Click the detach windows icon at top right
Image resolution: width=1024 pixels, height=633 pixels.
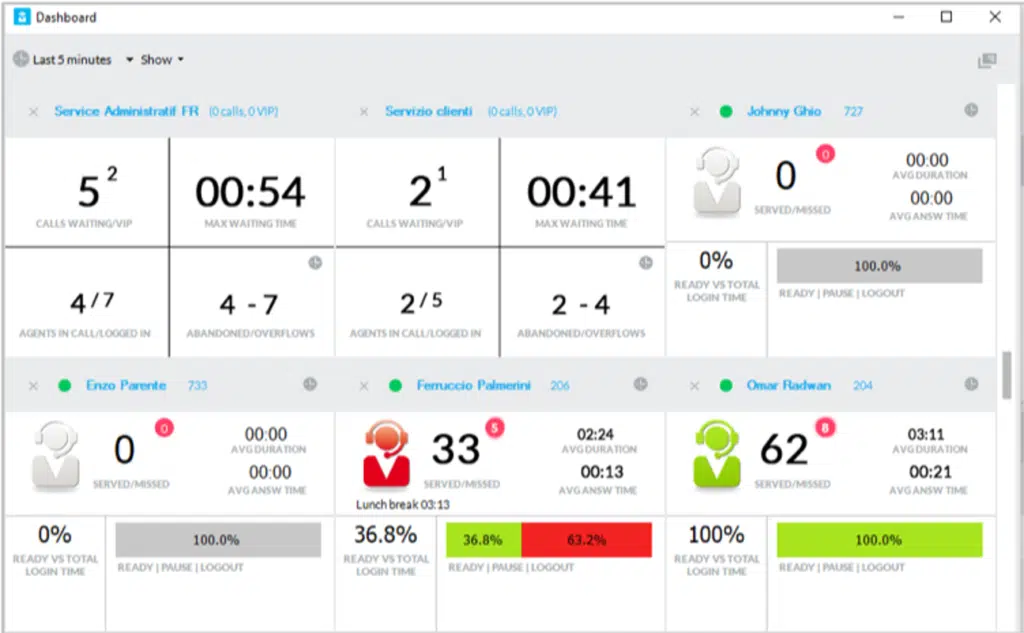click(x=987, y=61)
